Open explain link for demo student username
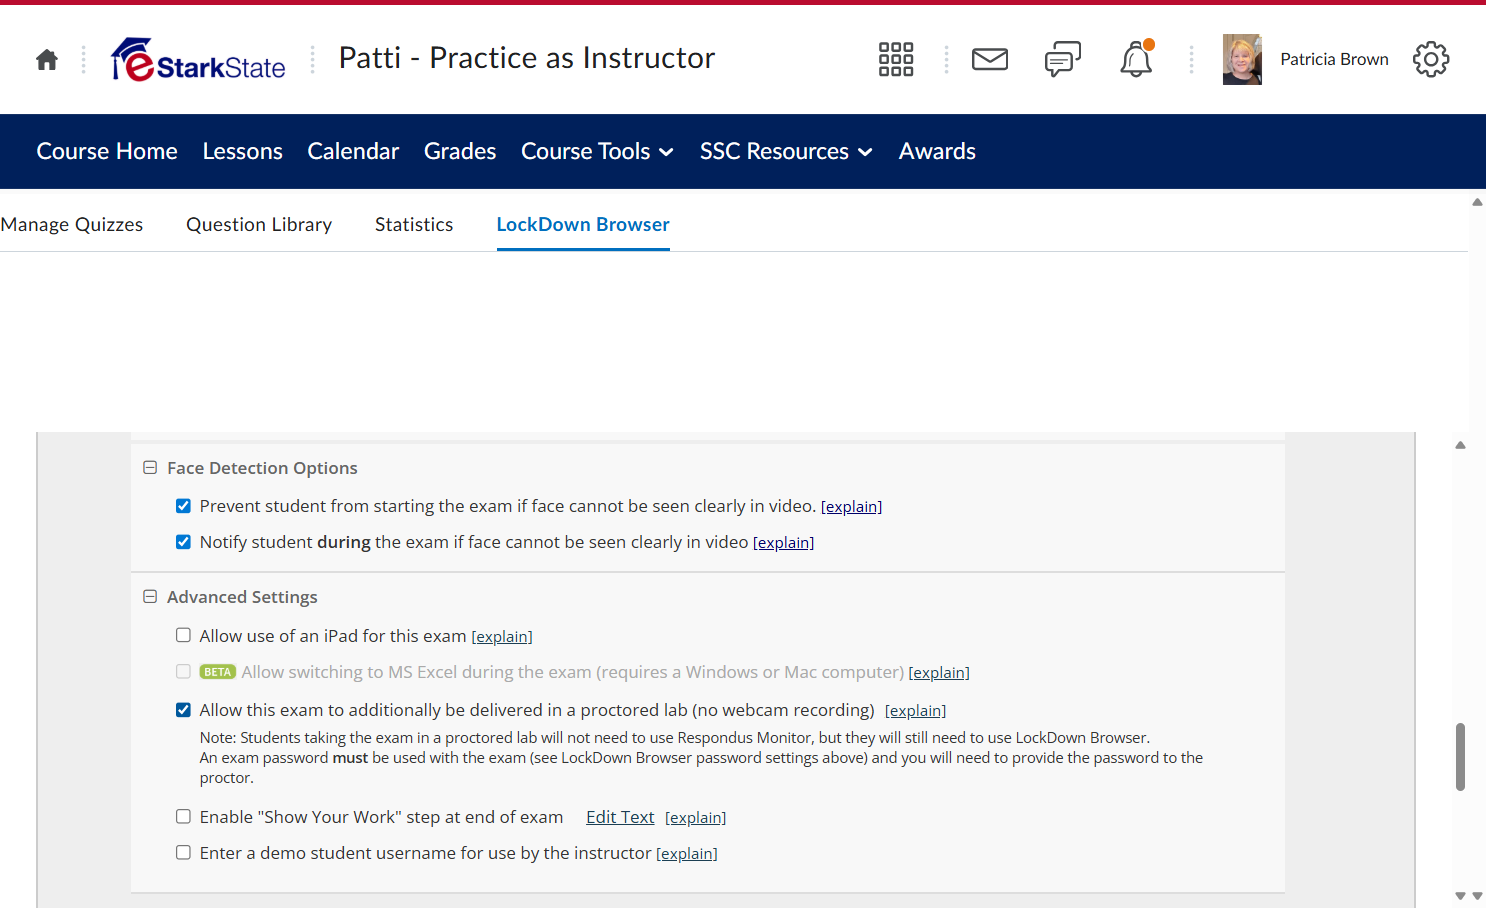Viewport: 1486px width, 909px height. pyautogui.click(x=687, y=854)
